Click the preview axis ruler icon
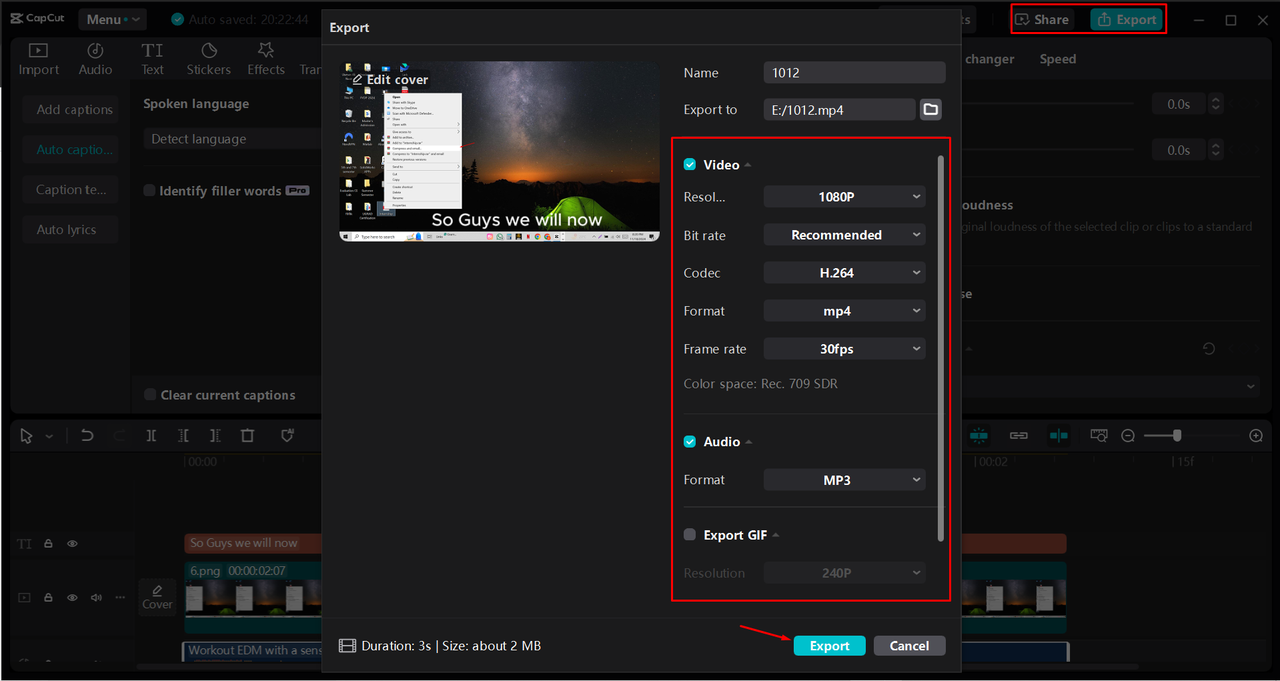Viewport: 1280px width, 681px height. tap(1099, 436)
